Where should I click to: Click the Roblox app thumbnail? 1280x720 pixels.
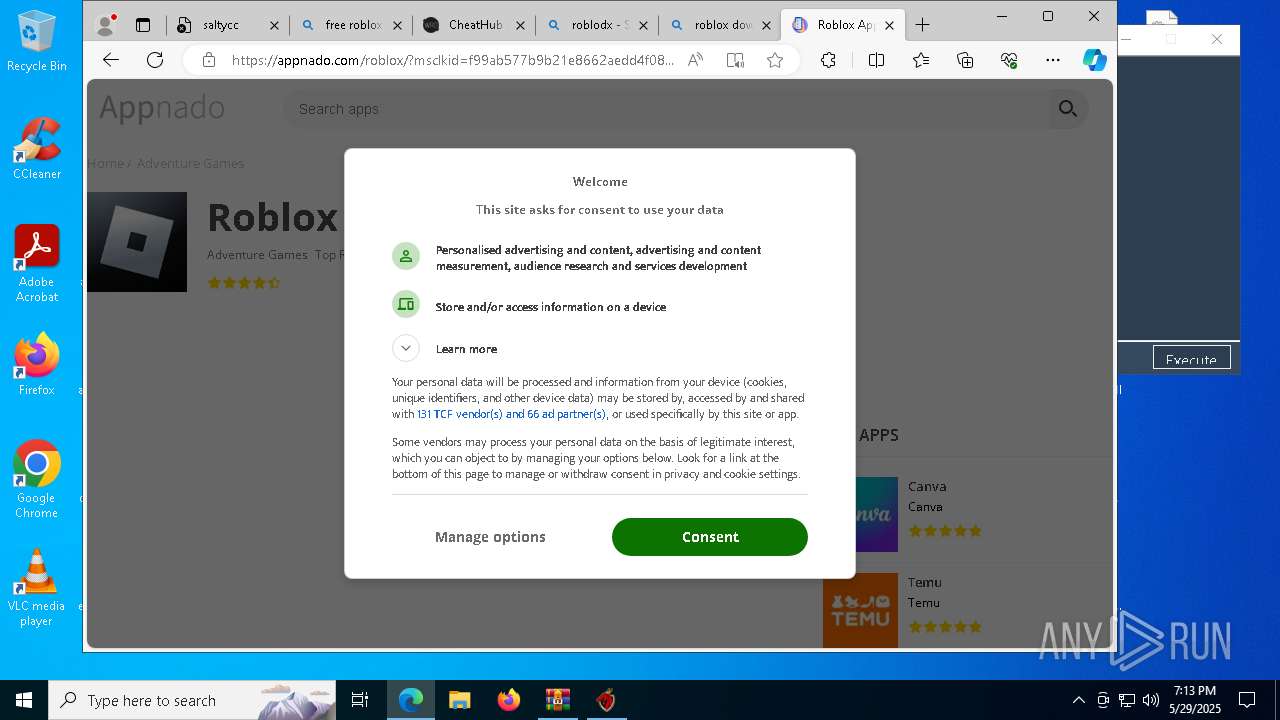pyautogui.click(x=137, y=242)
